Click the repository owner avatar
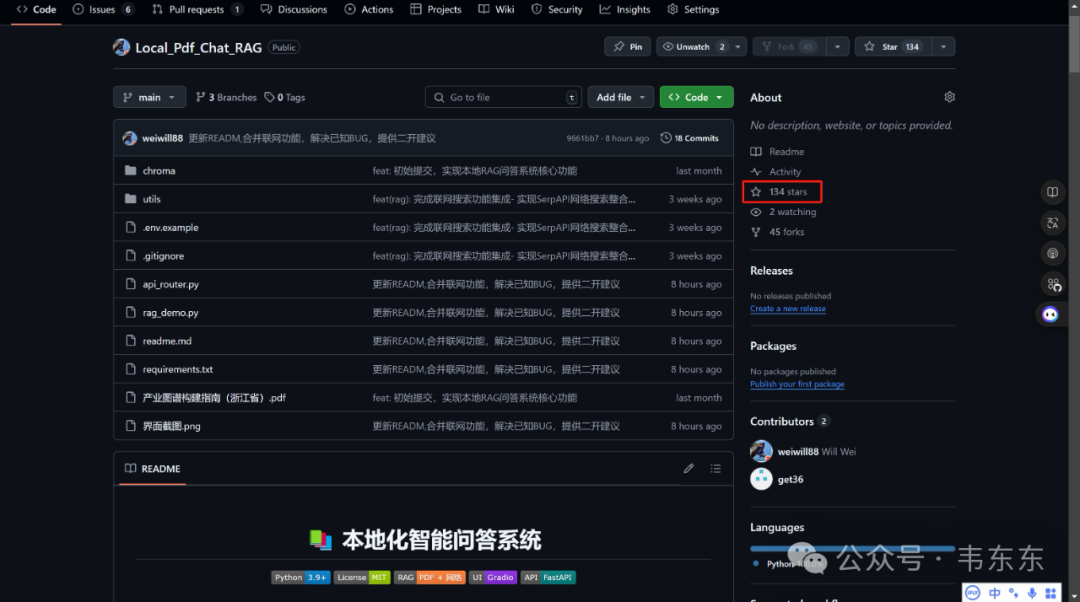 (x=121, y=48)
